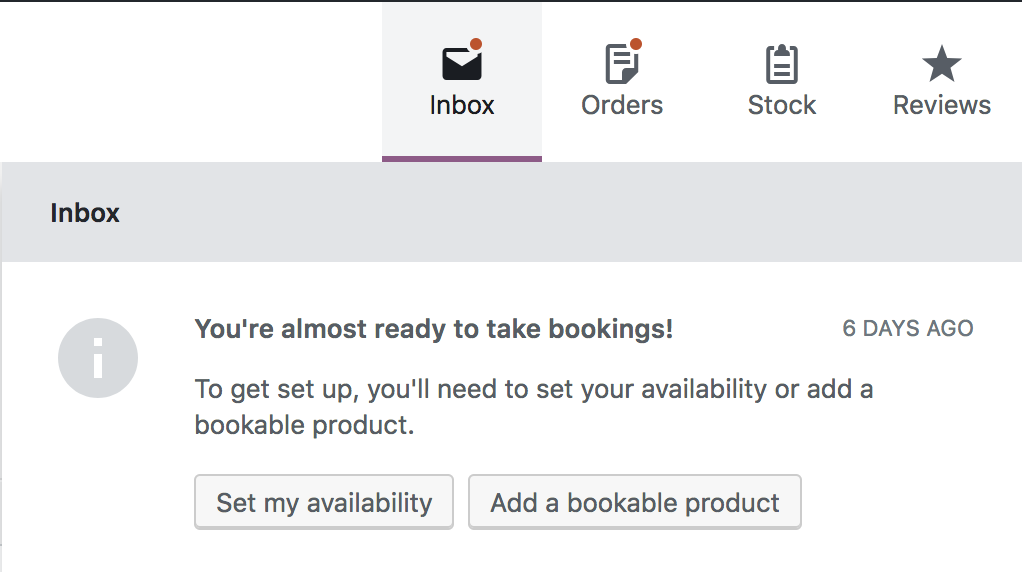The image size is (1022, 572).
Task: Click the red notification dot on Orders
Action: tap(635, 44)
